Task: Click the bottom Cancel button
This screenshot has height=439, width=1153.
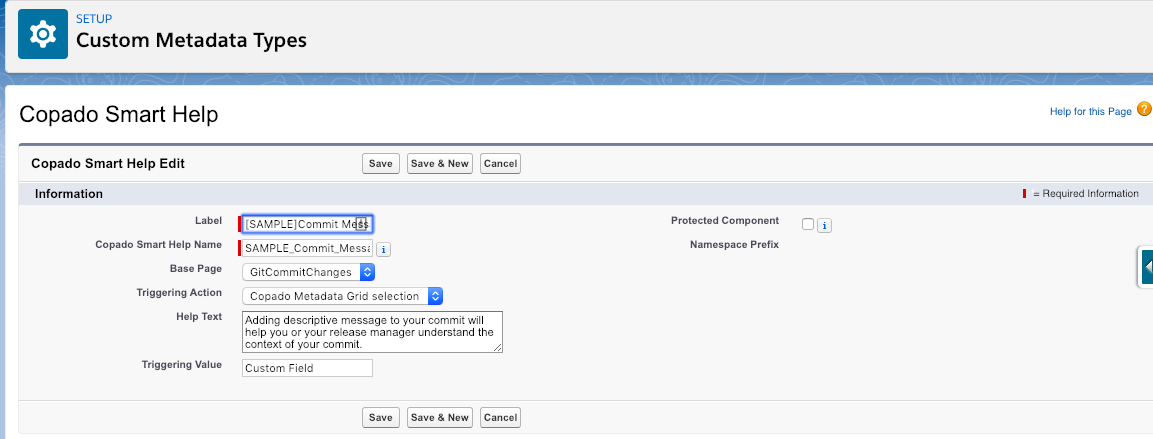Action: tap(500, 417)
